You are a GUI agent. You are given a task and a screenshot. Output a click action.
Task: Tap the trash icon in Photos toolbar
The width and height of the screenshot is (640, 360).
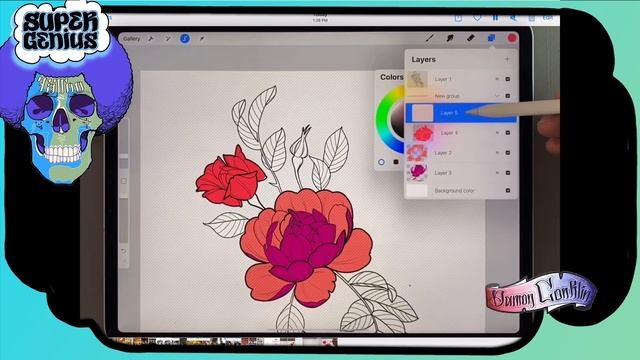click(531, 18)
